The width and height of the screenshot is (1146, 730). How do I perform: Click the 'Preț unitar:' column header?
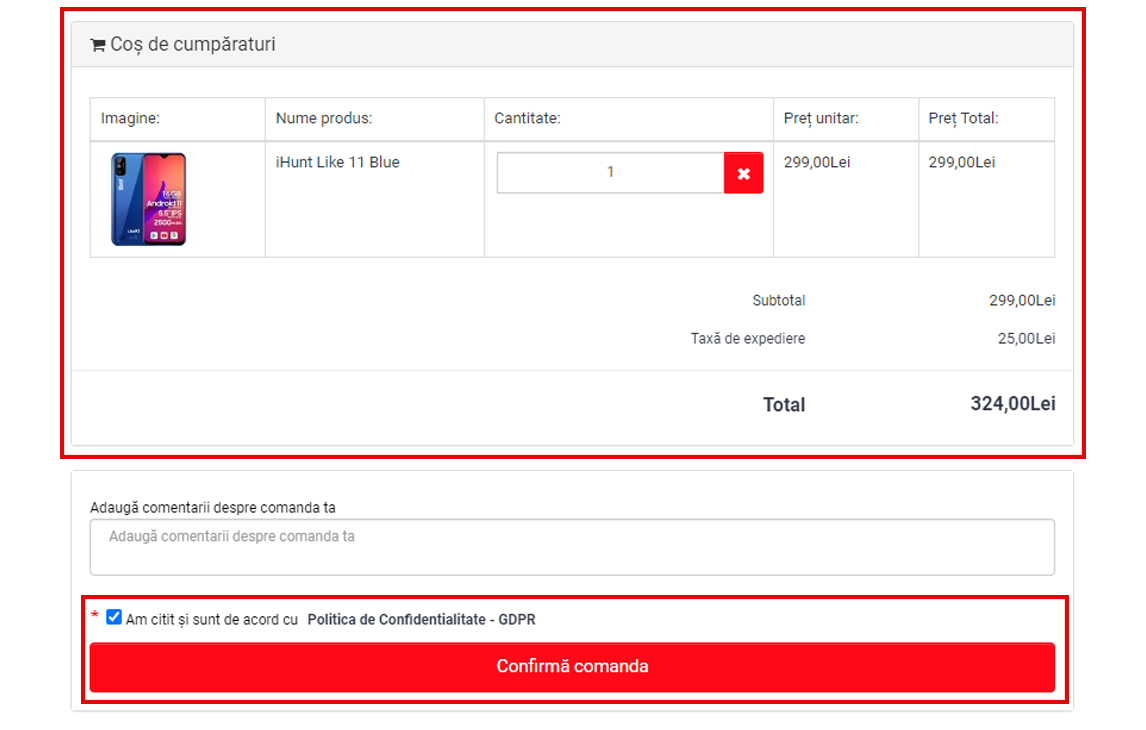[x=821, y=119]
